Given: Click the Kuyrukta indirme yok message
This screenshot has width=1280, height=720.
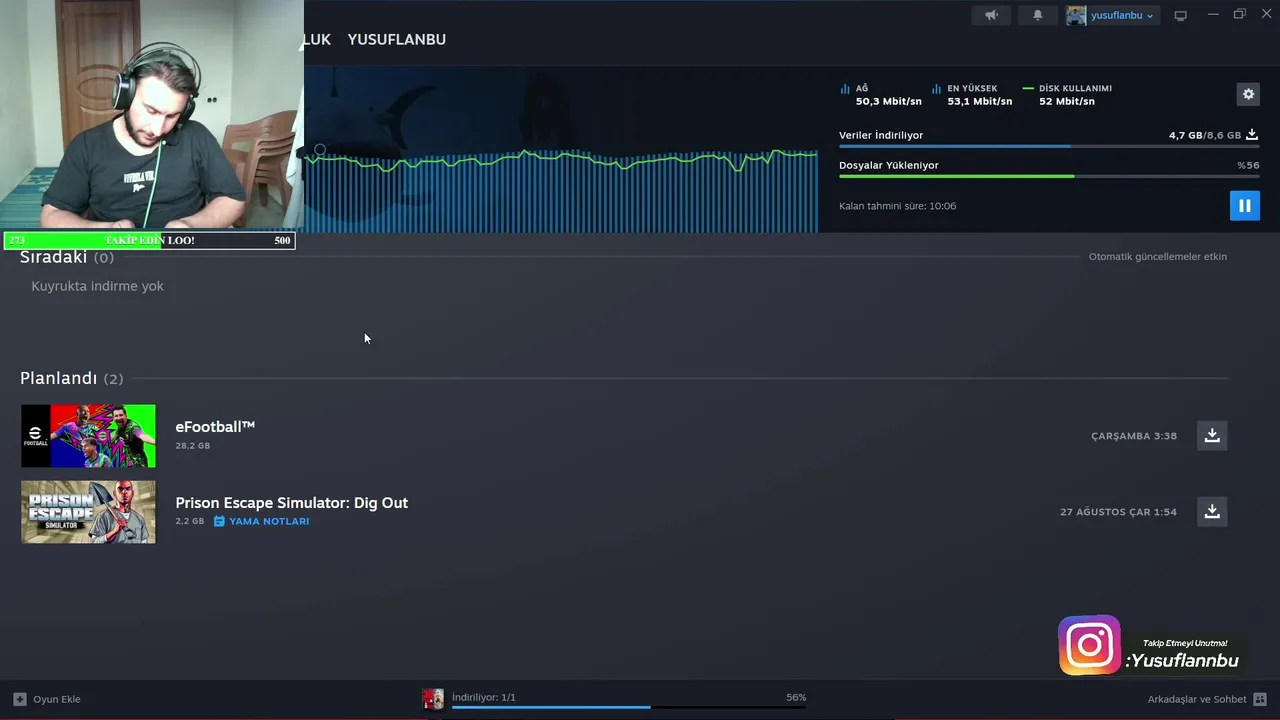Looking at the screenshot, I should tap(97, 286).
